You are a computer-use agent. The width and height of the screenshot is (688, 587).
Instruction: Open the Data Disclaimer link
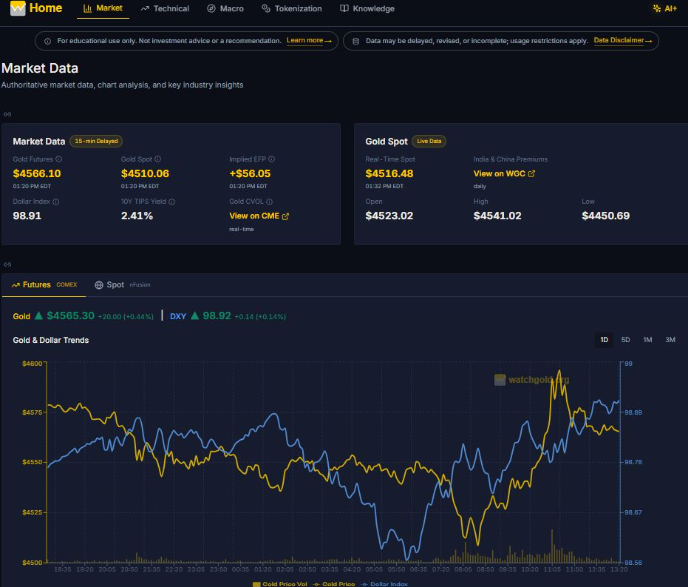pyautogui.click(x=623, y=40)
